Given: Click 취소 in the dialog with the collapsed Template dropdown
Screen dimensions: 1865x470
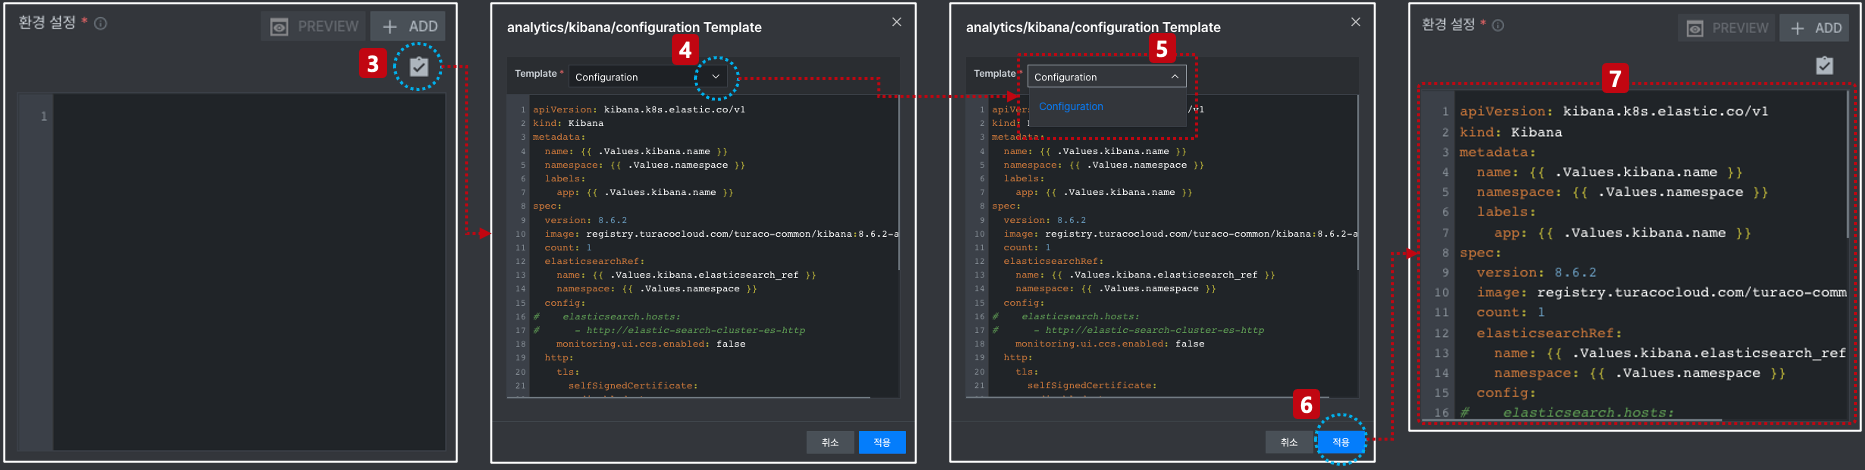Looking at the screenshot, I should tap(830, 442).
